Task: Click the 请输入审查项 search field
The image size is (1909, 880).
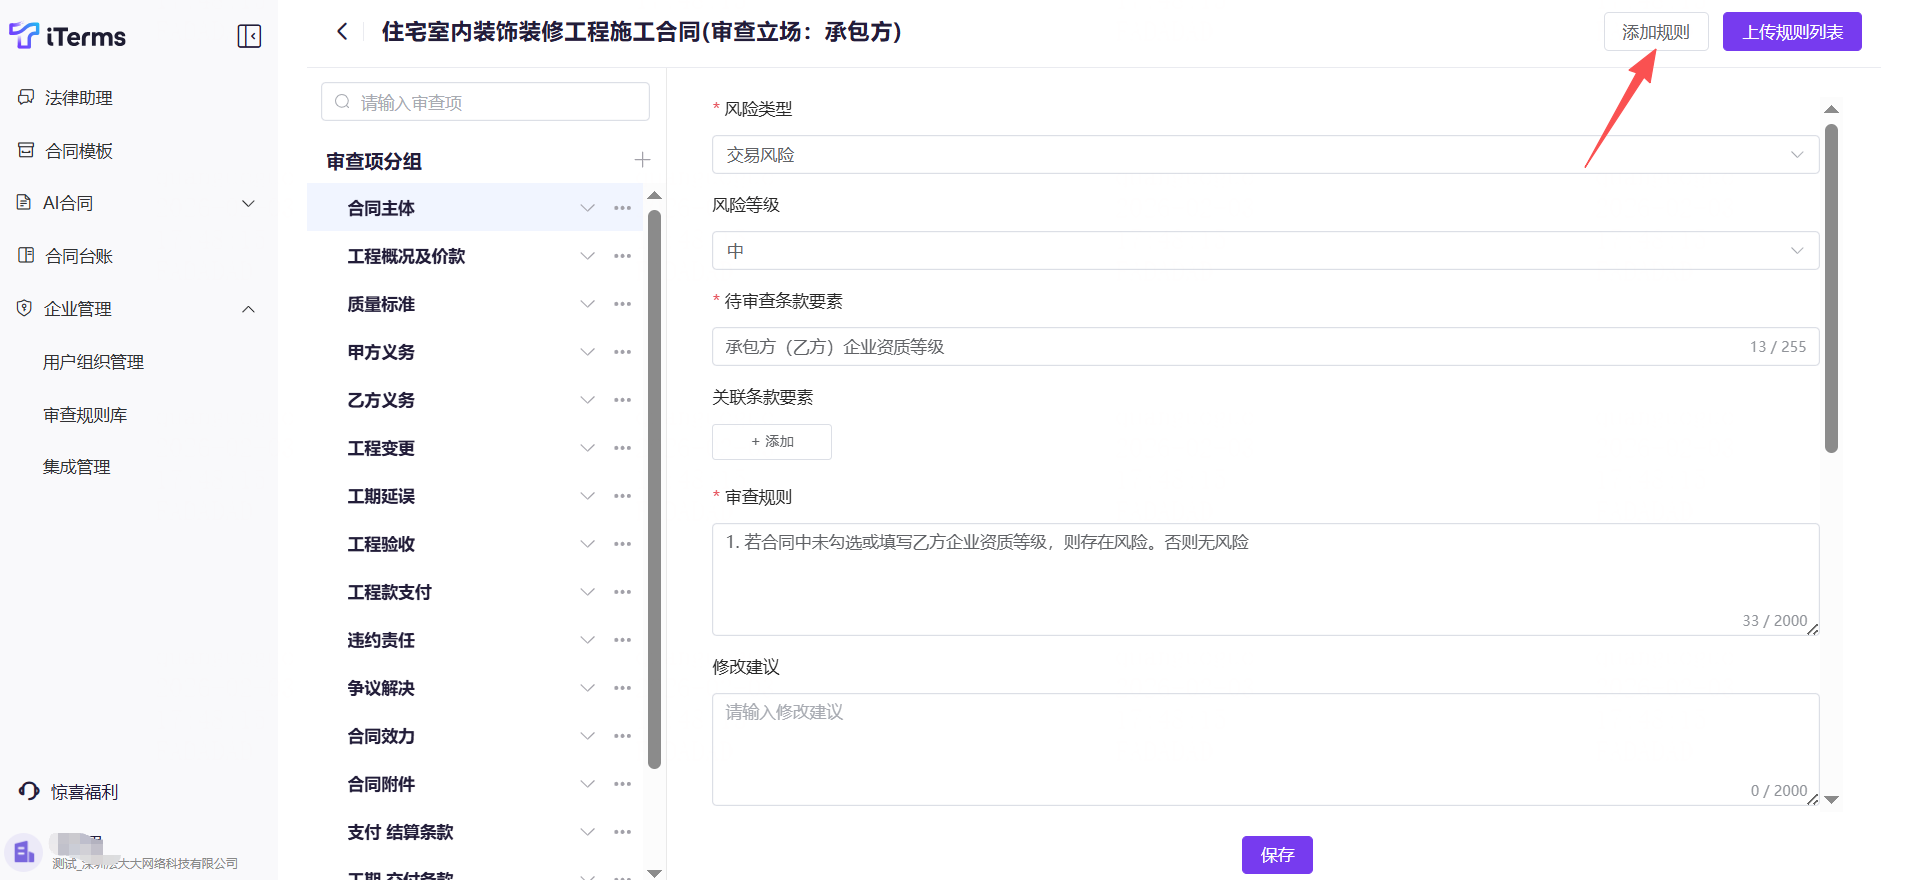Action: (x=485, y=102)
